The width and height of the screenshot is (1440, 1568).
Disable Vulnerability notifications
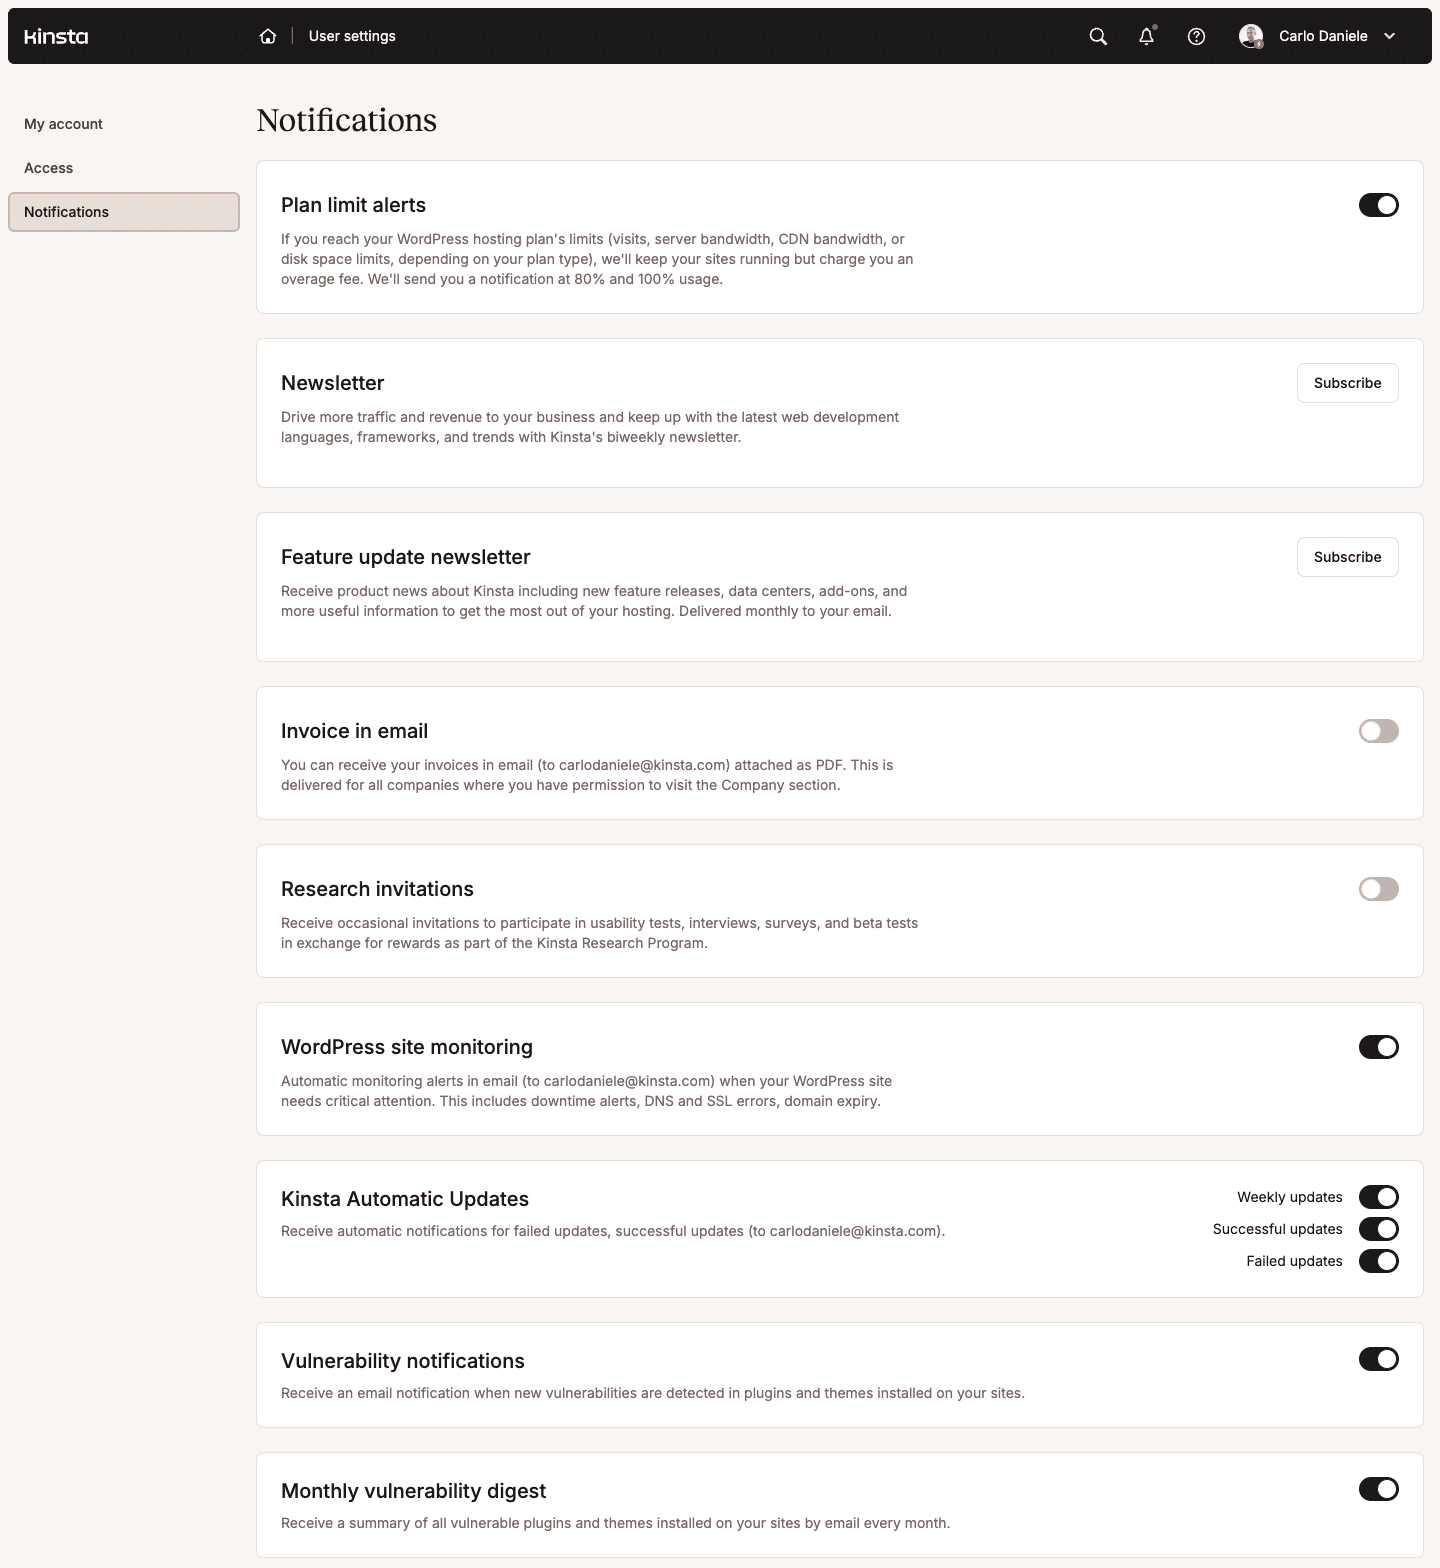click(1378, 1359)
